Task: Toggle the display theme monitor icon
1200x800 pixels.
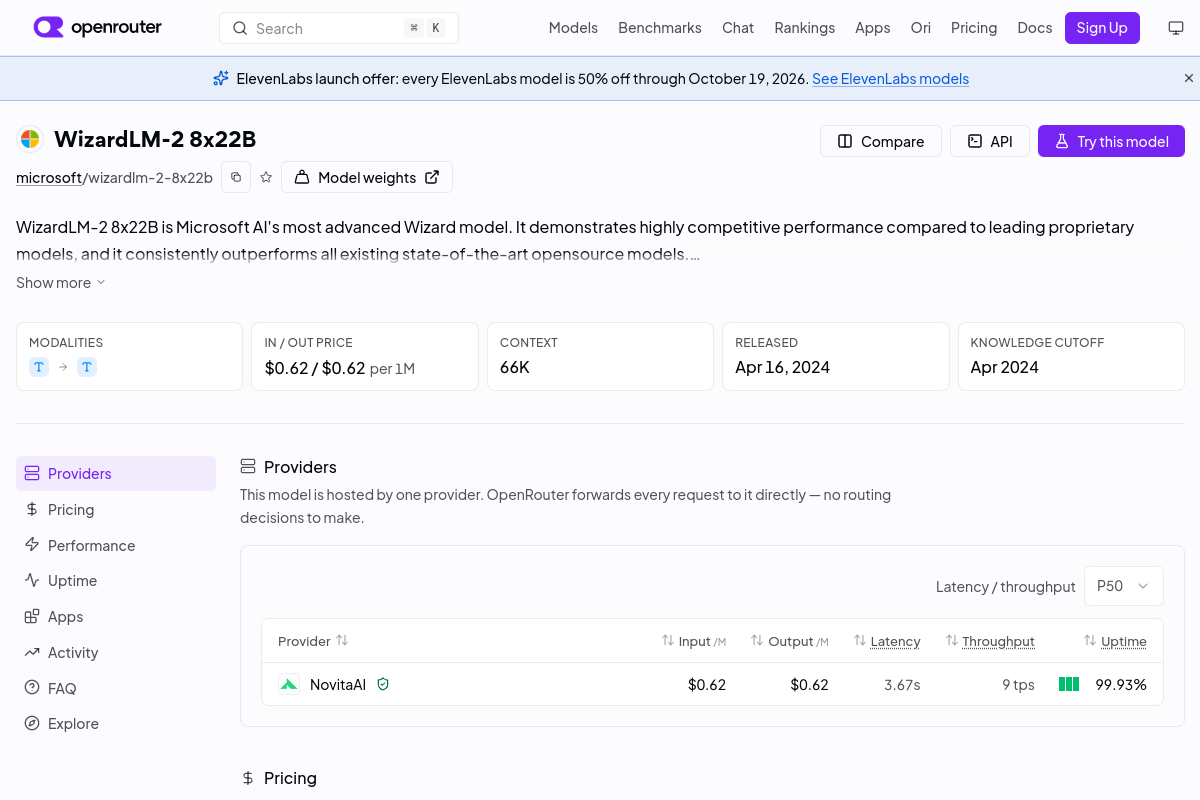Action: 1176,28
